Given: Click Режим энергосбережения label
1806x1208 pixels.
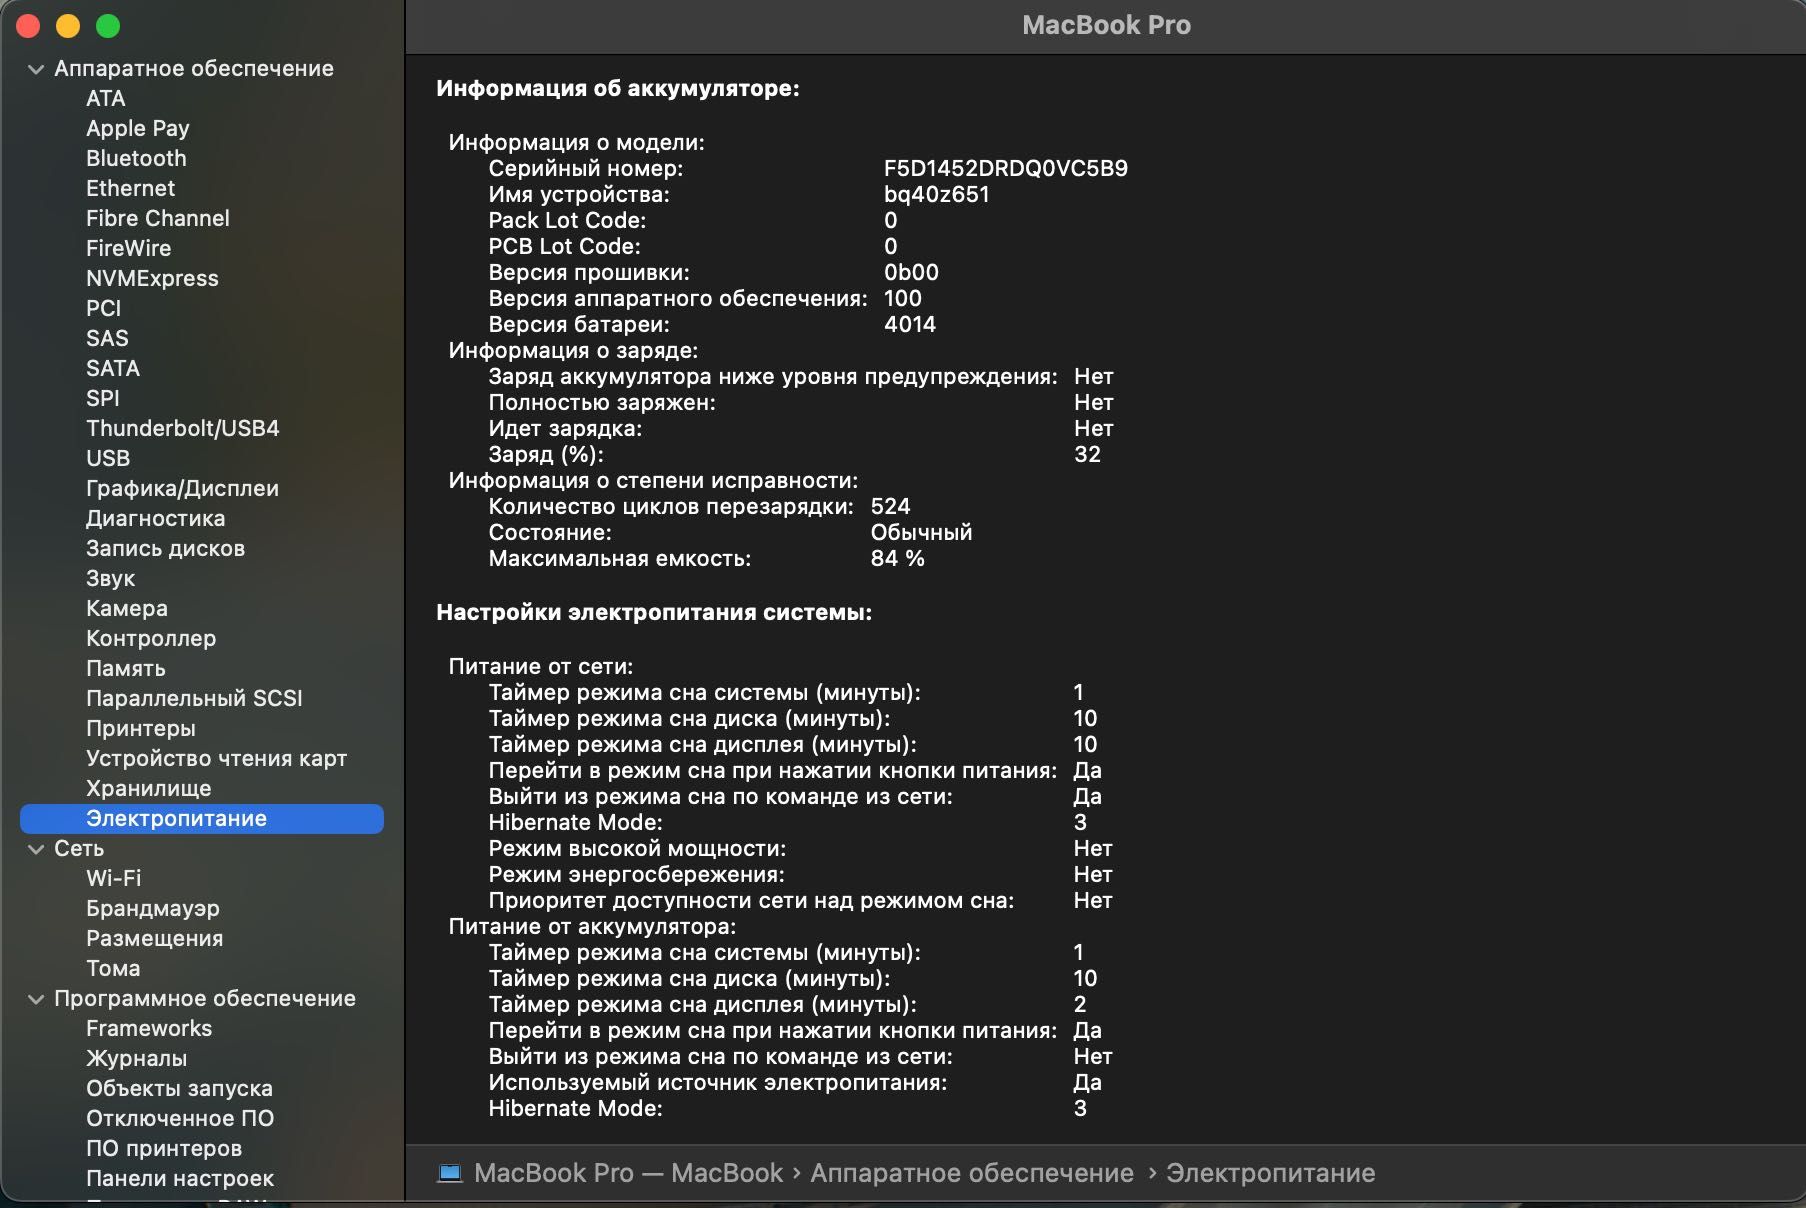Looking at the screenshot, I should 636,874.
